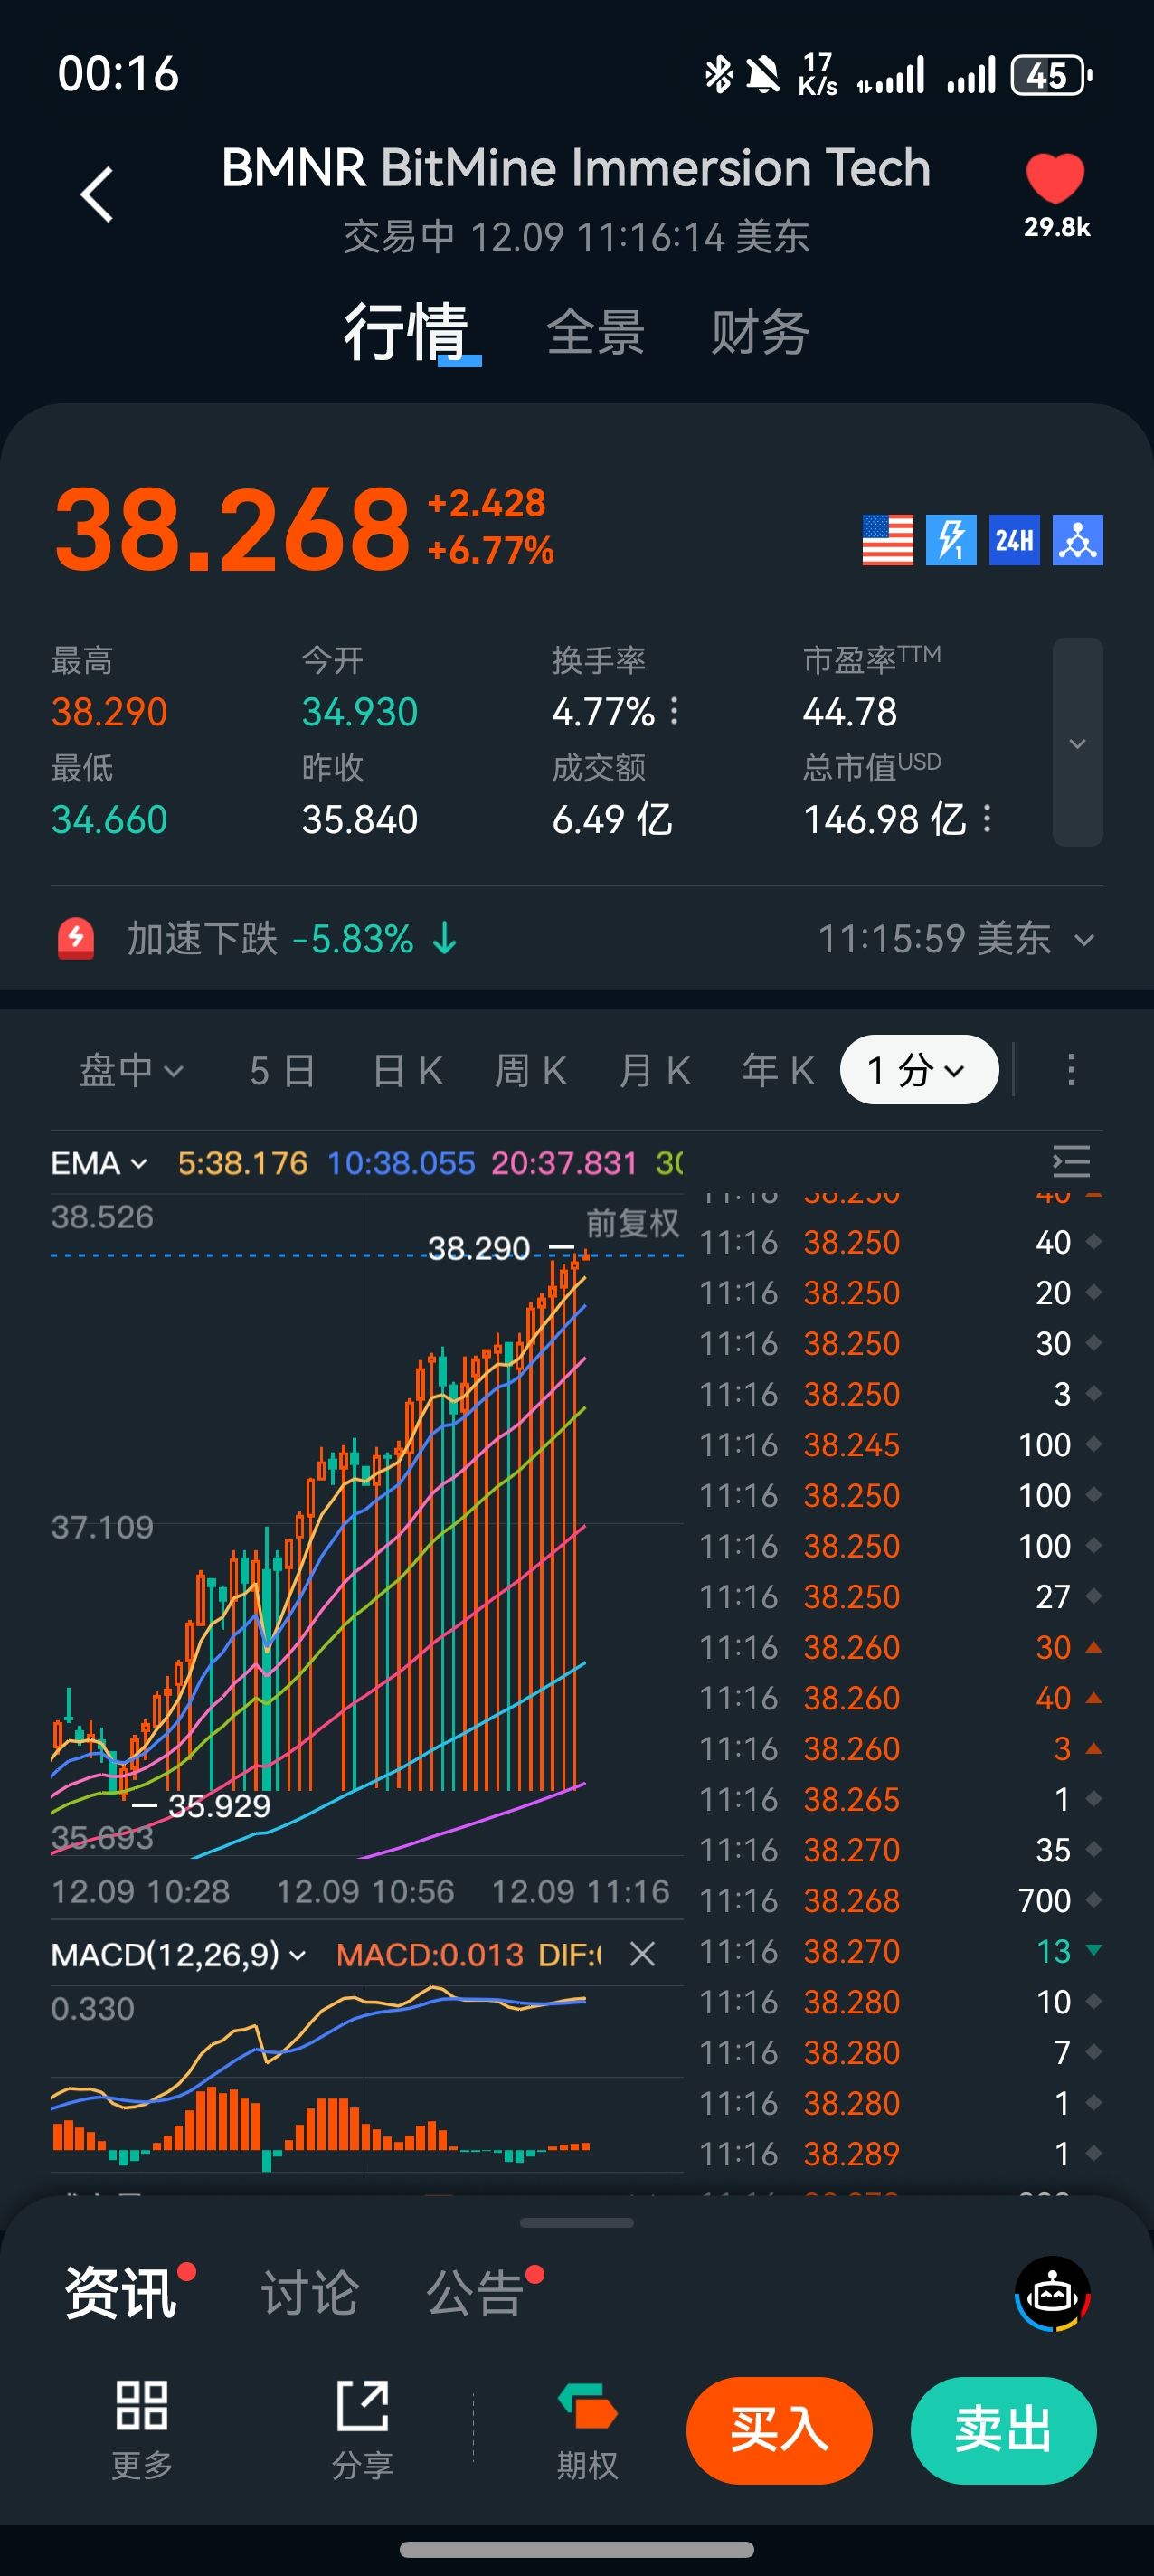Toggle the red heart favorite icon

tap(1055, 179)
